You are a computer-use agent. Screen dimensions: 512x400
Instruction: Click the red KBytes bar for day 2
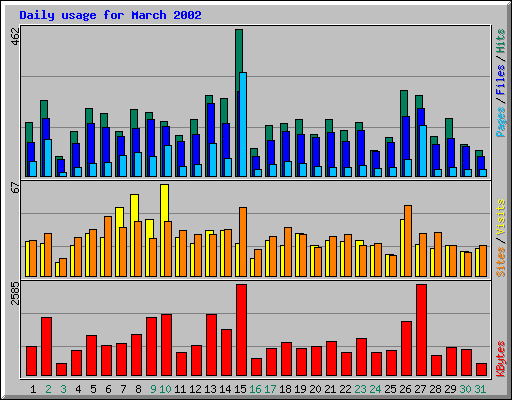click(x=46, y=347)
